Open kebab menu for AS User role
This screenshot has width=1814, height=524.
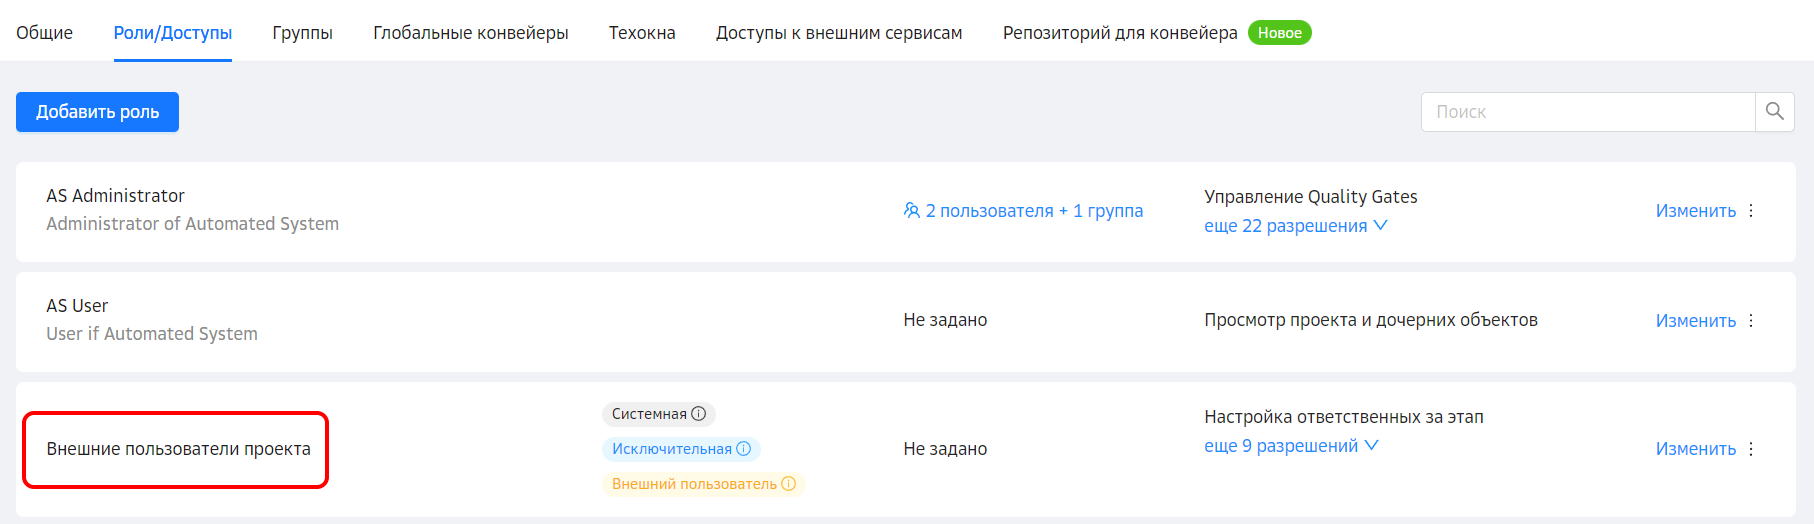tap(1751, 321)
